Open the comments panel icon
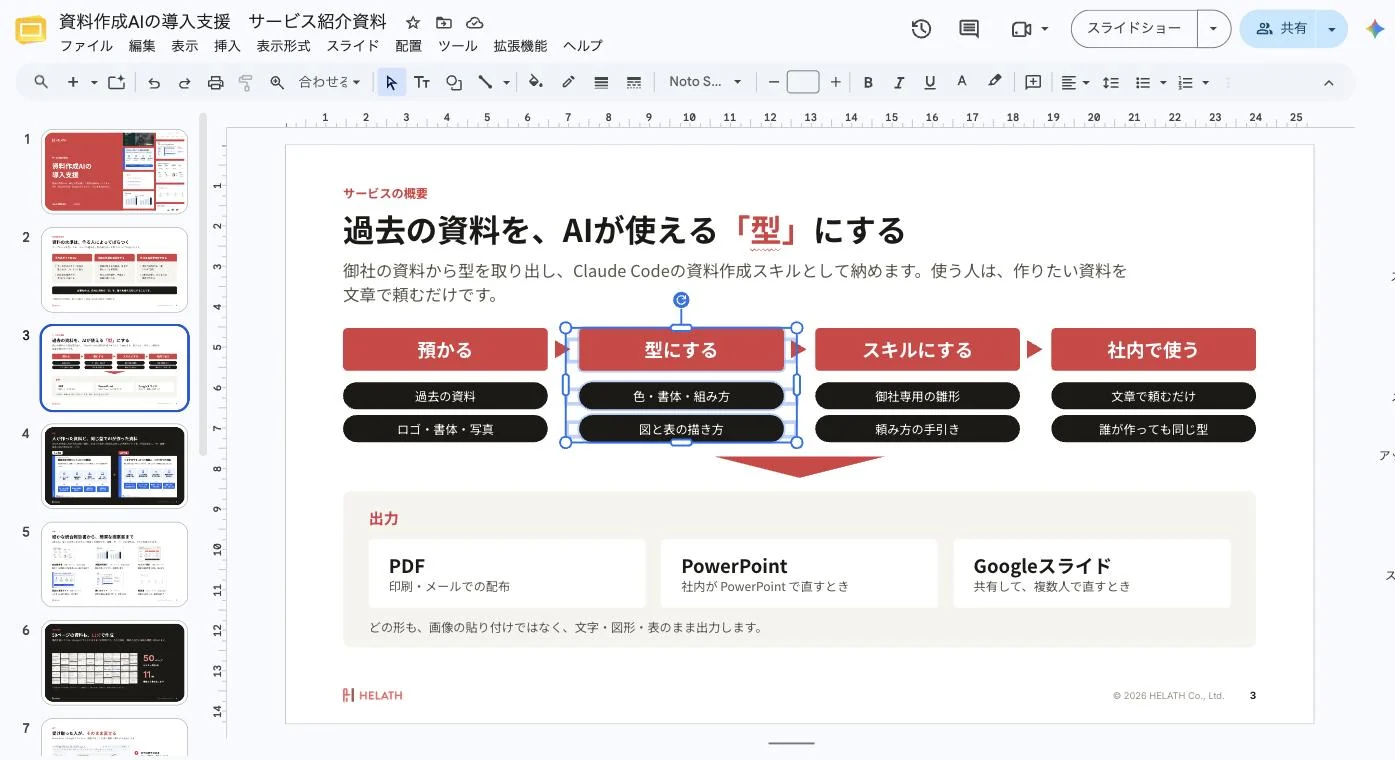The height and width of the screenshot is (760, 1395). (x=969, y=29)
